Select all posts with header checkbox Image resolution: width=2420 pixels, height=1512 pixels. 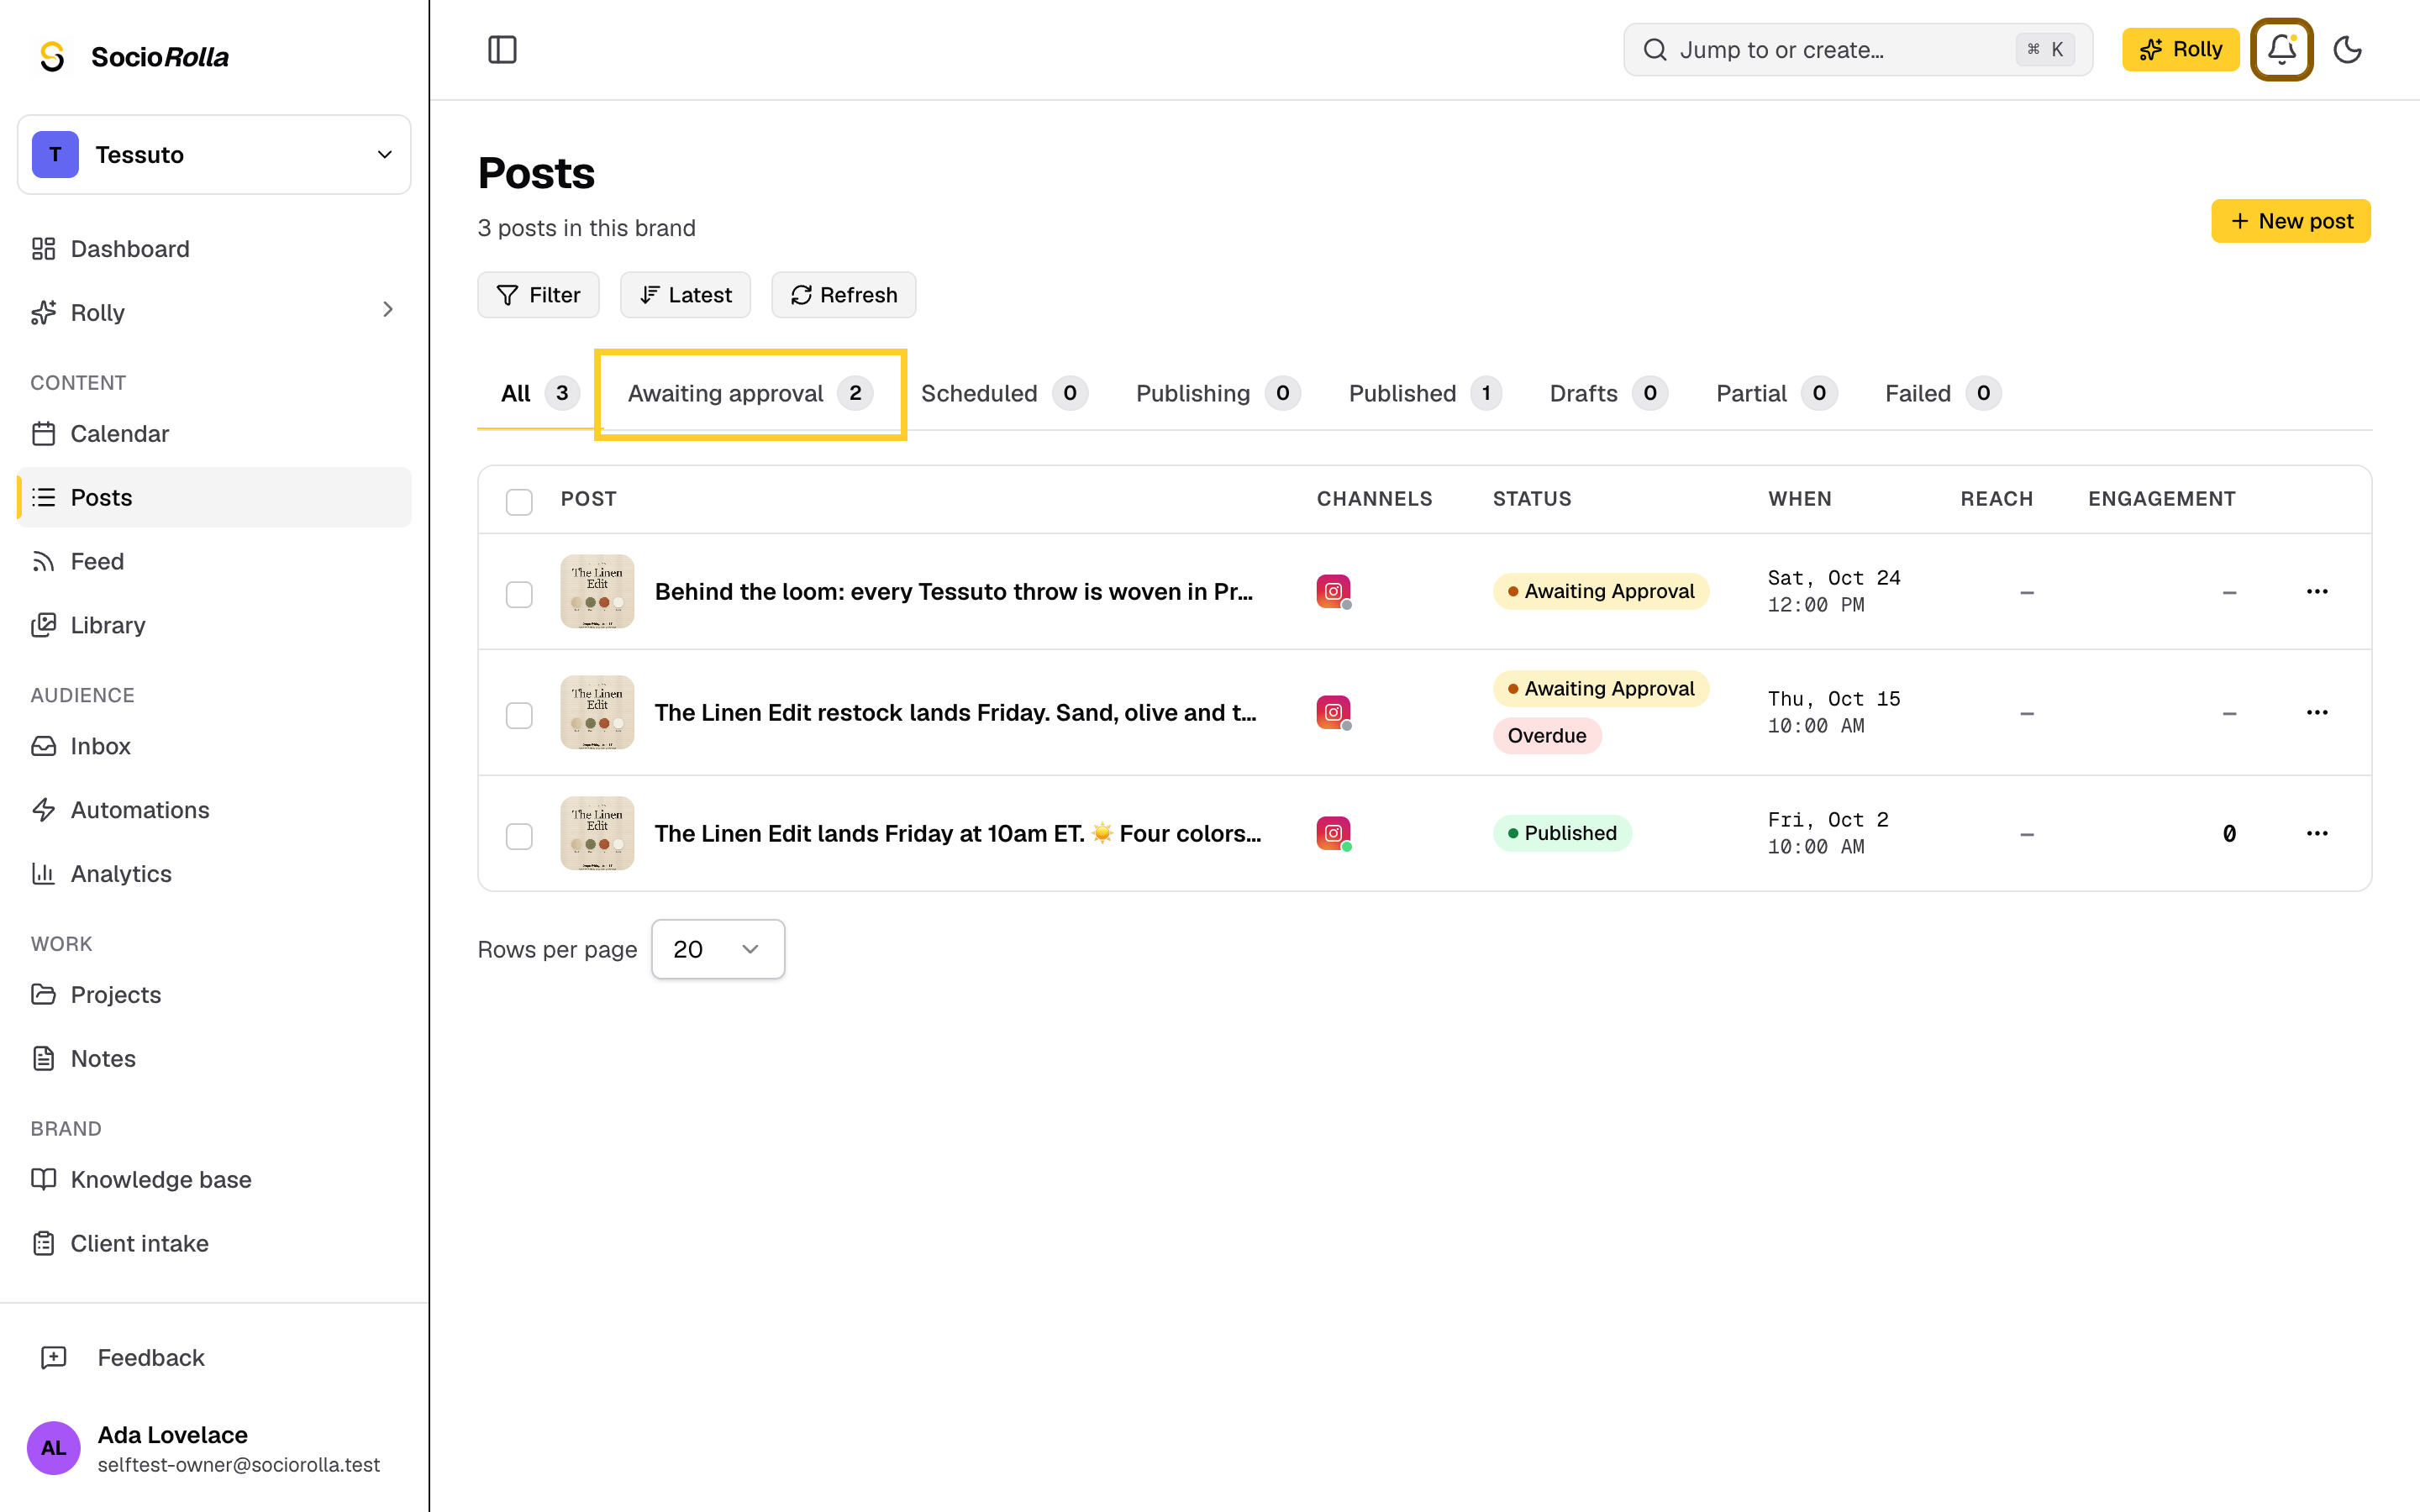tap(519, 501)
